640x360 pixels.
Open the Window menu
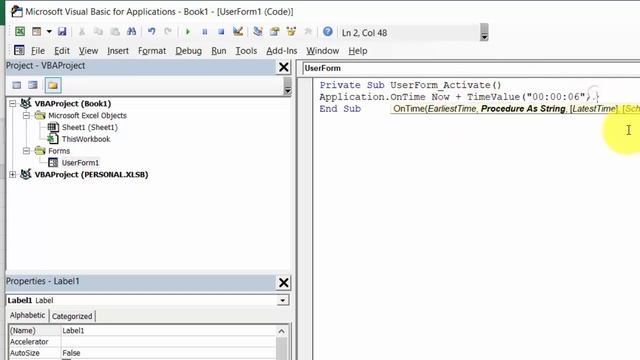(x=322, y=51)
